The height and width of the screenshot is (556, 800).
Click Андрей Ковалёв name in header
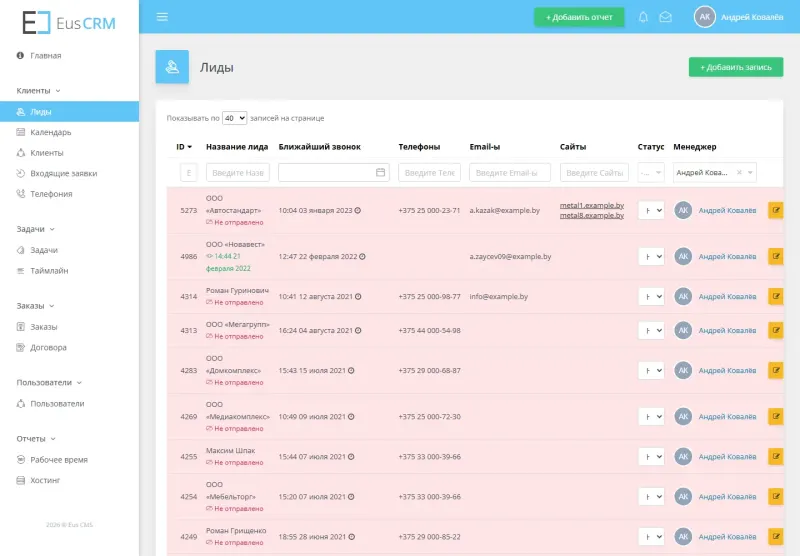click(x=752, y=17)
